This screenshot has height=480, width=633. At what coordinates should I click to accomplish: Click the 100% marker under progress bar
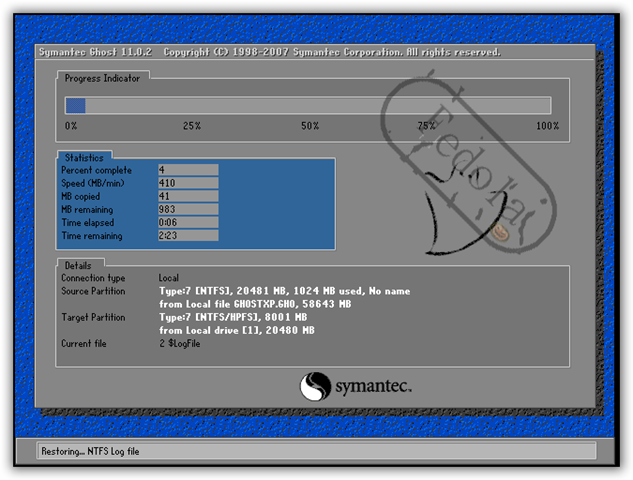tap(547, 126)
